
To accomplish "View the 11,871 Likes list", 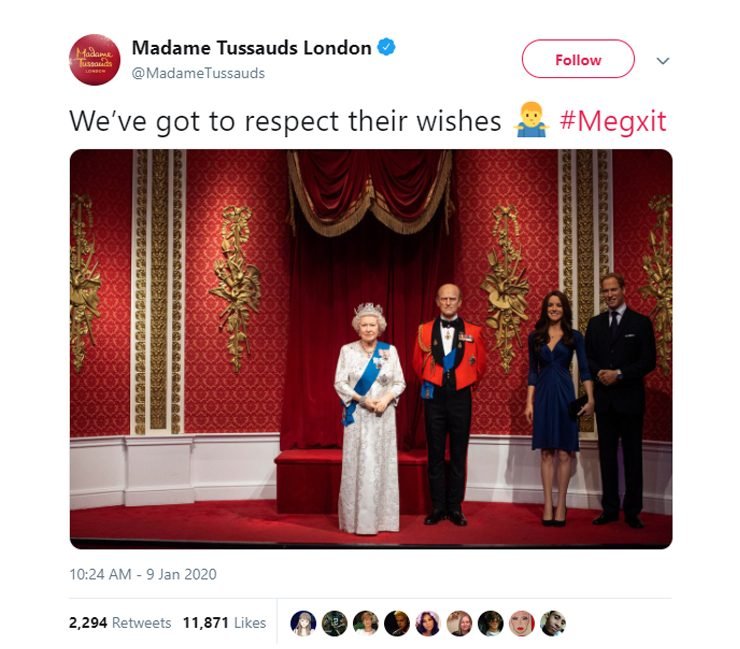I will pyautogui.click(x=225, y=623).
